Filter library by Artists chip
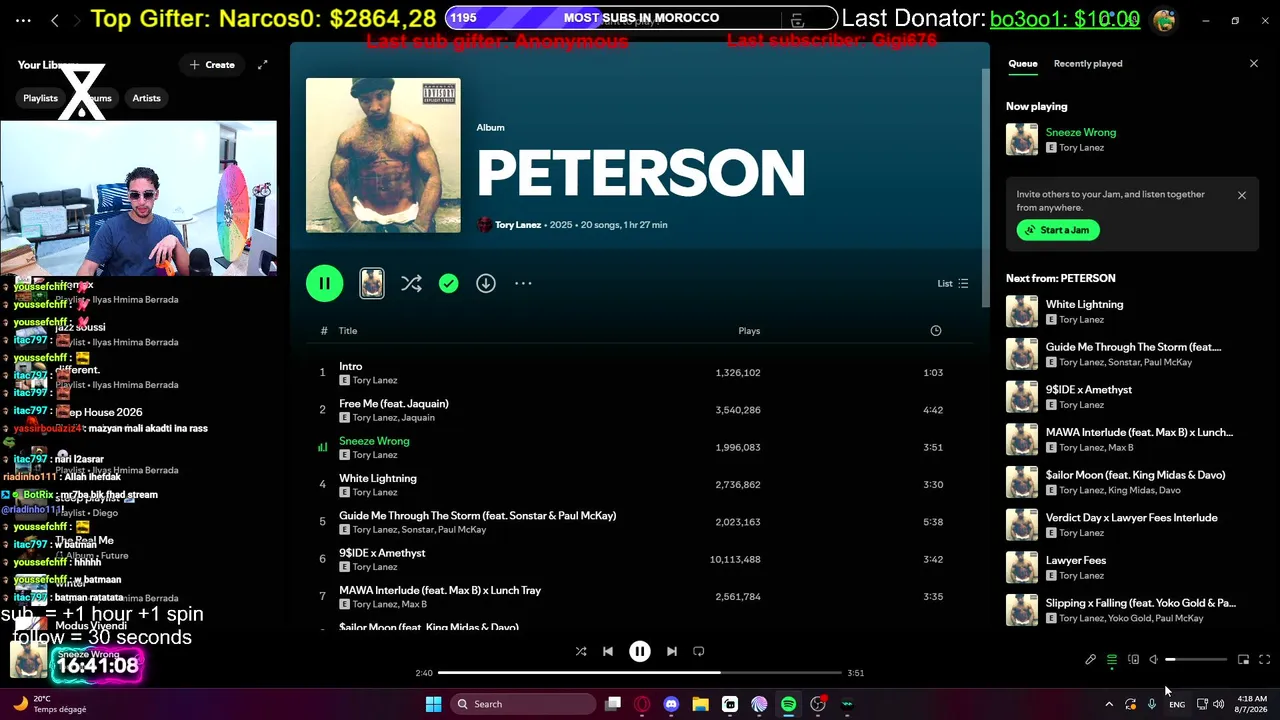1280x720 pixels. point(147,98)
